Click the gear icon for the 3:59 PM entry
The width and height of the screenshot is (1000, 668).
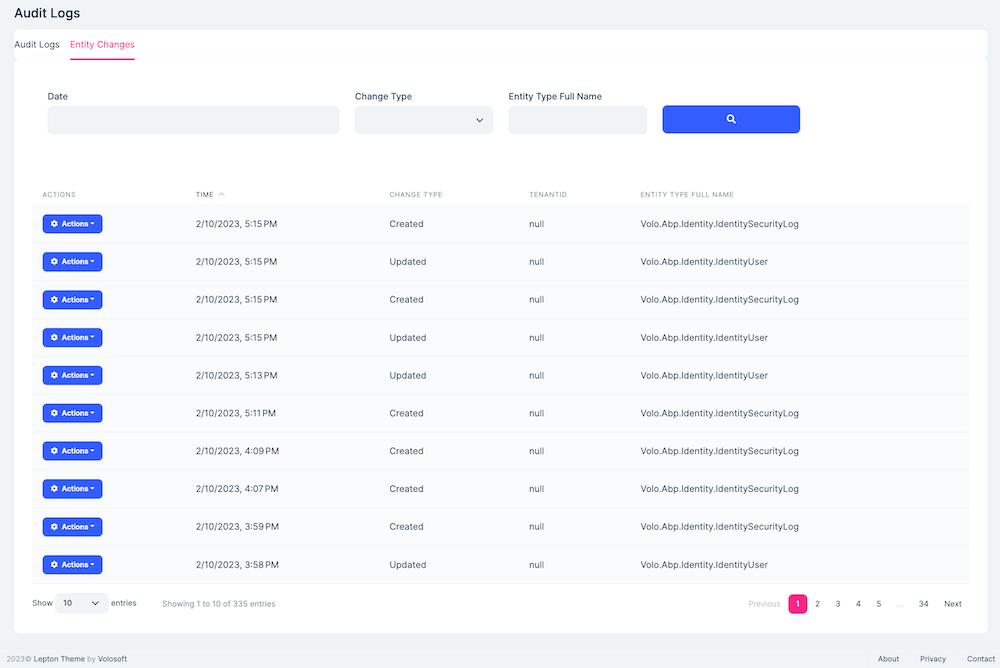coord(55,526)
